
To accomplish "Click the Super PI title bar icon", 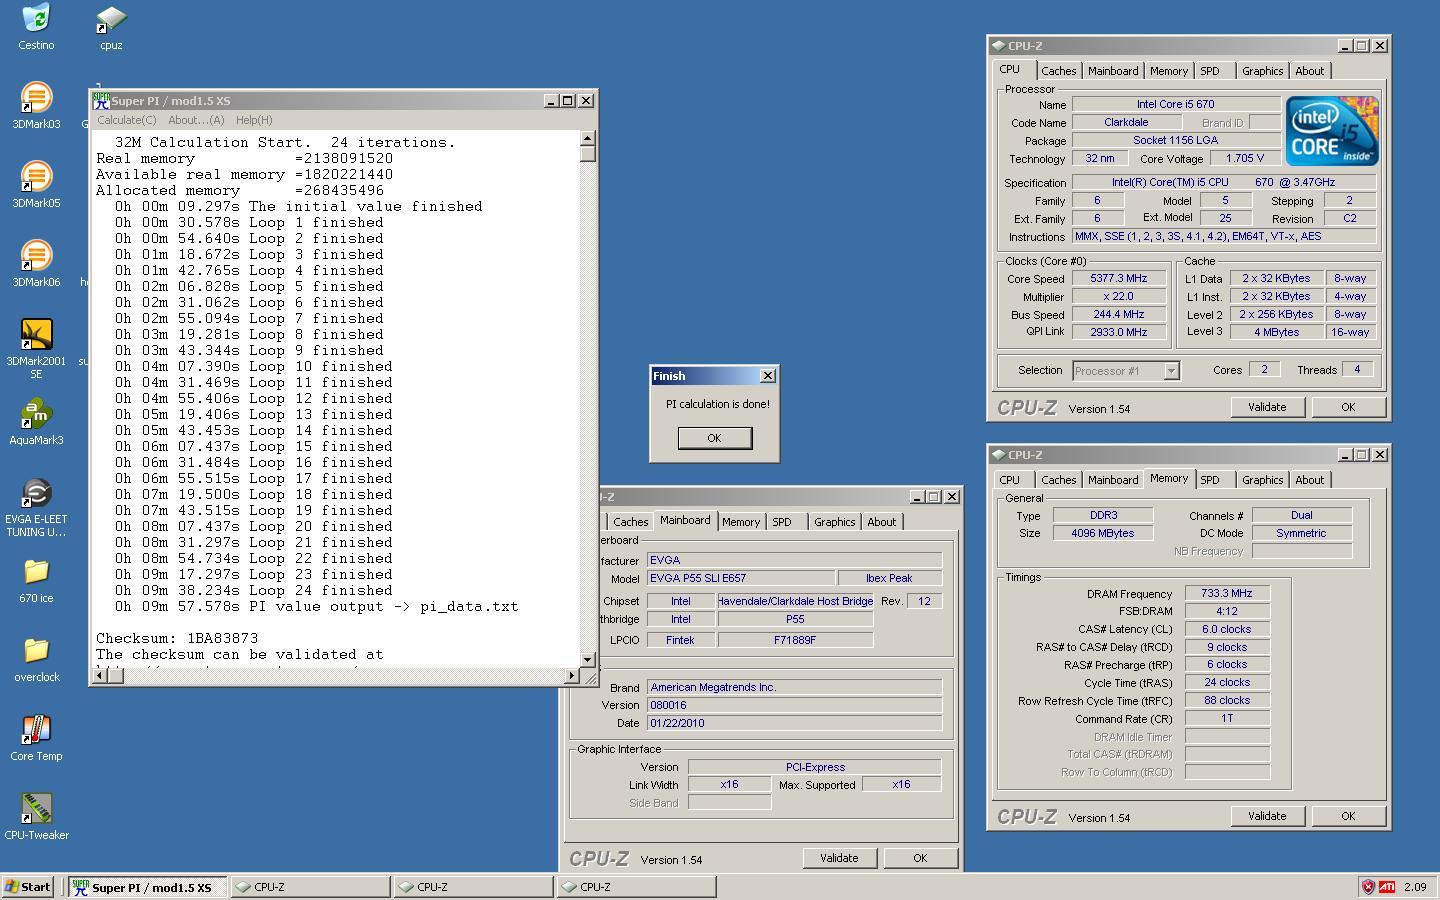I will [x=101, y=100].
